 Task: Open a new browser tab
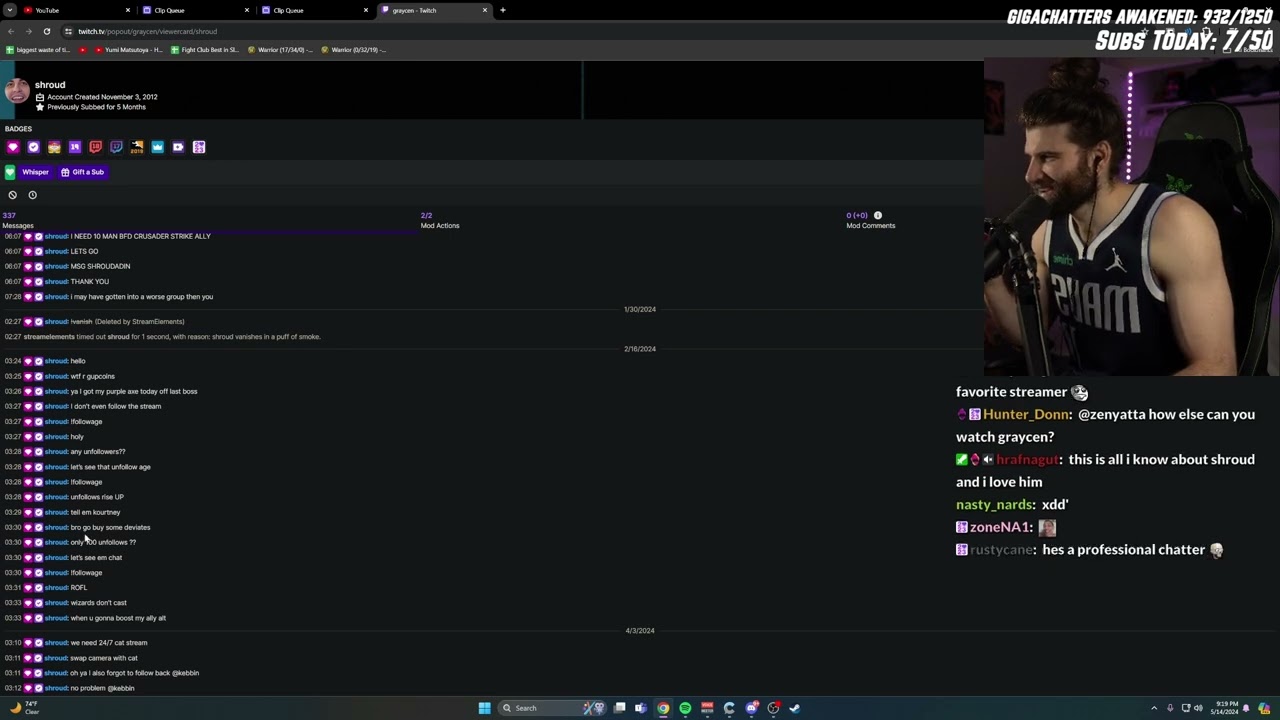(x=503, y=10)
